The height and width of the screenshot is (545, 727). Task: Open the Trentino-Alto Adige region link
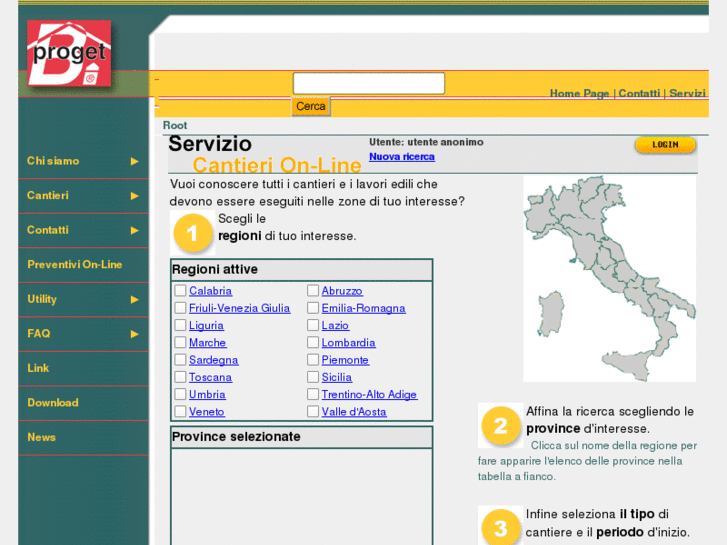coord(370,394)
